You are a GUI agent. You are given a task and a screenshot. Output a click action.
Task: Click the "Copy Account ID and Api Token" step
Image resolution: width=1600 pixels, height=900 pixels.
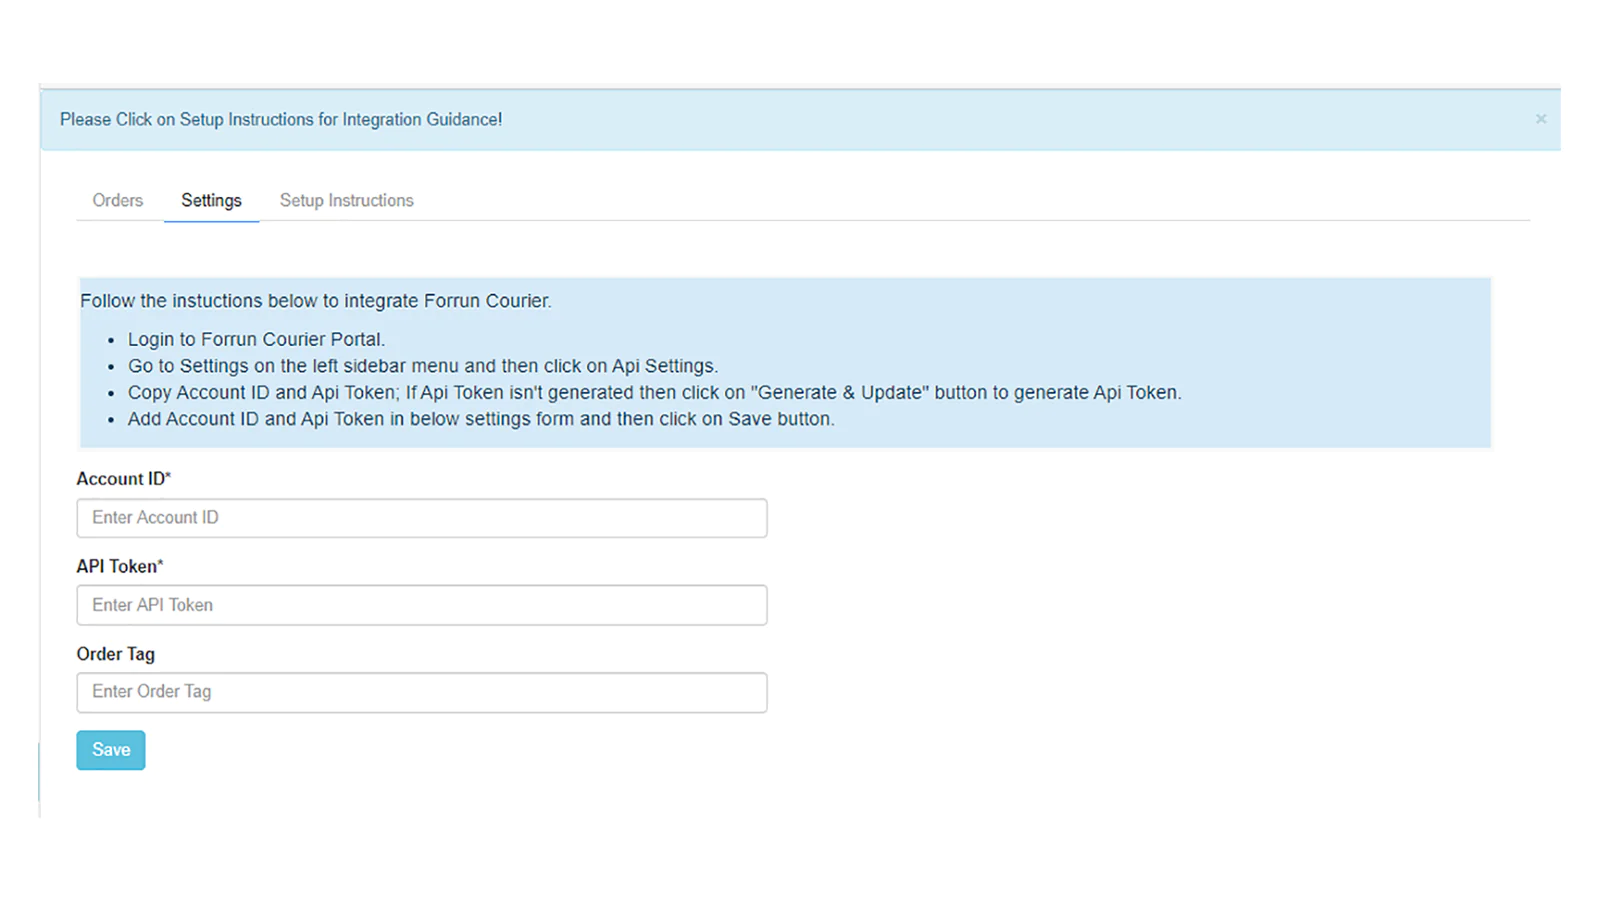tap(654, 393)
